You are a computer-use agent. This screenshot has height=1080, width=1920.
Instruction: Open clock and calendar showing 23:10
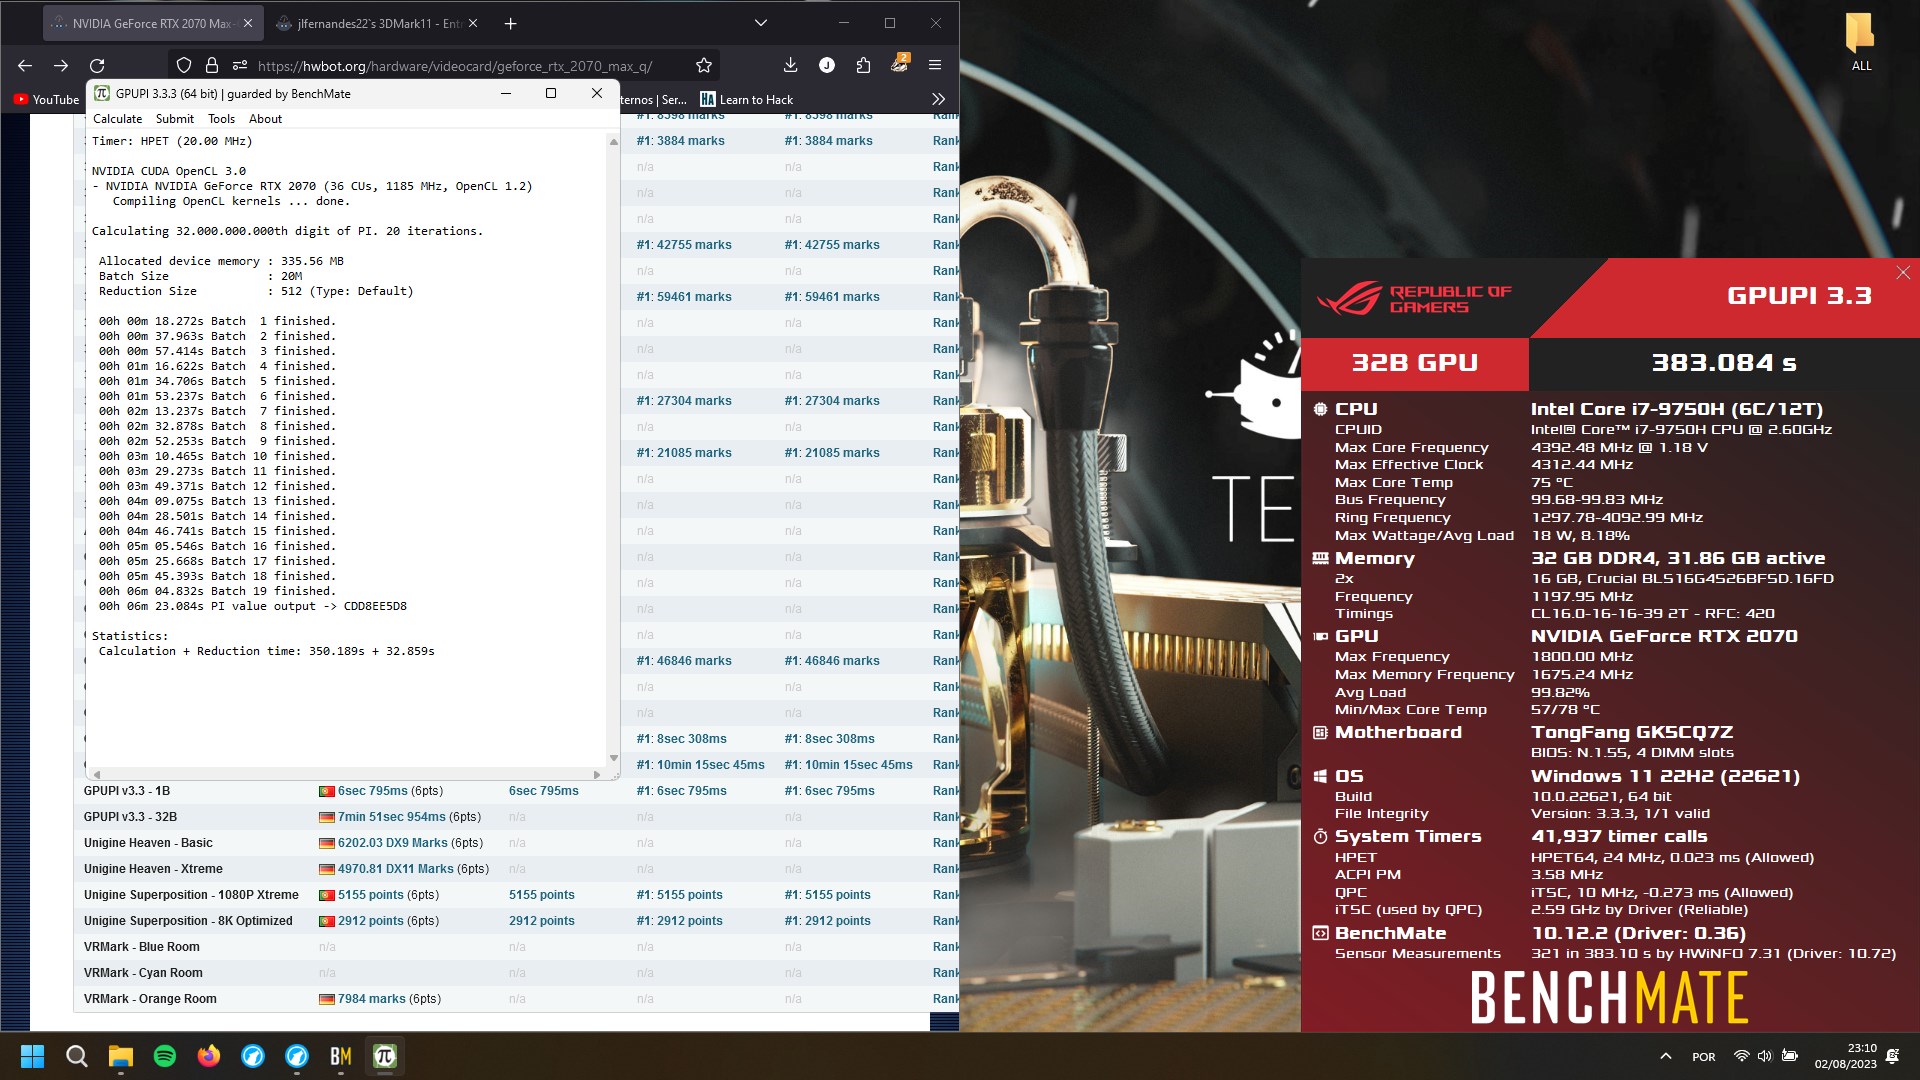[x=1845, y=1056]
